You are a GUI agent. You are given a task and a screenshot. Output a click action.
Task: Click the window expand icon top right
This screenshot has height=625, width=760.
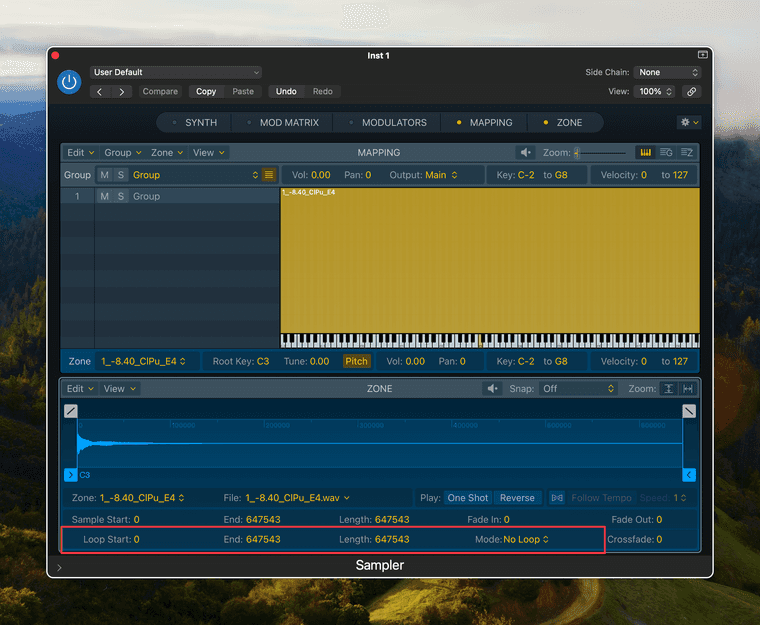tap(702, 55)
